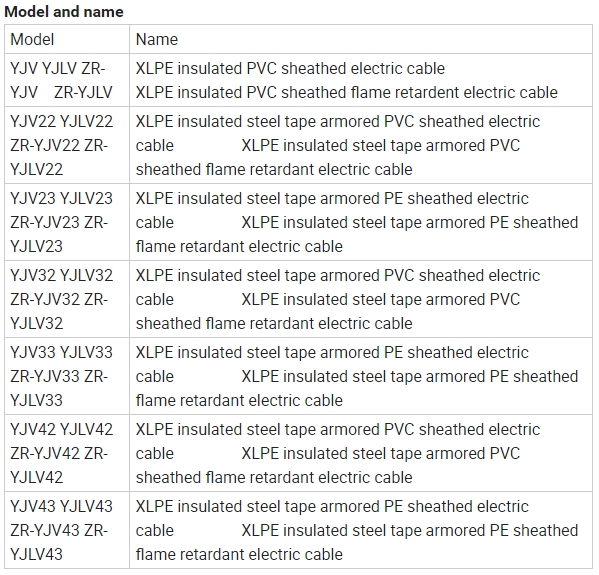Select the 'Name' column header cell
This screenshot has height=575, width=599.
(x=361, y=39)
